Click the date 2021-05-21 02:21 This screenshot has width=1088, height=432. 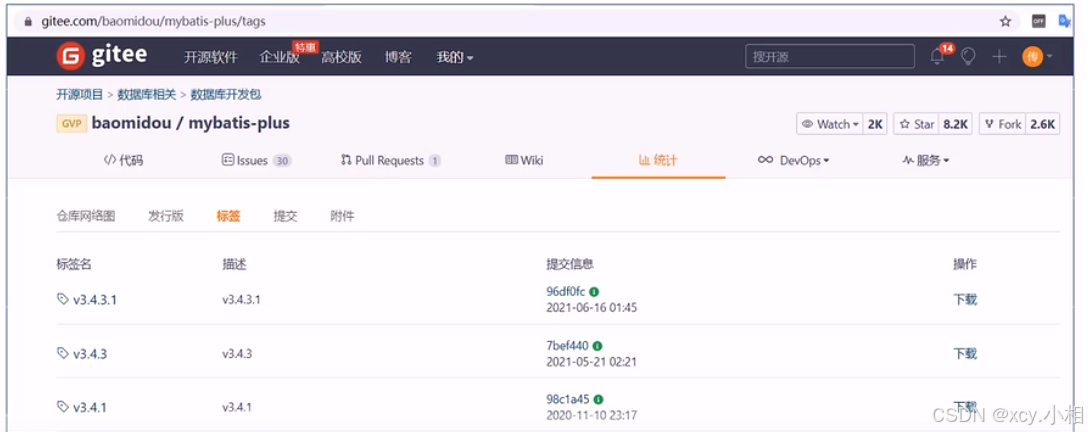pyautogui.click(x=592, y=361)
